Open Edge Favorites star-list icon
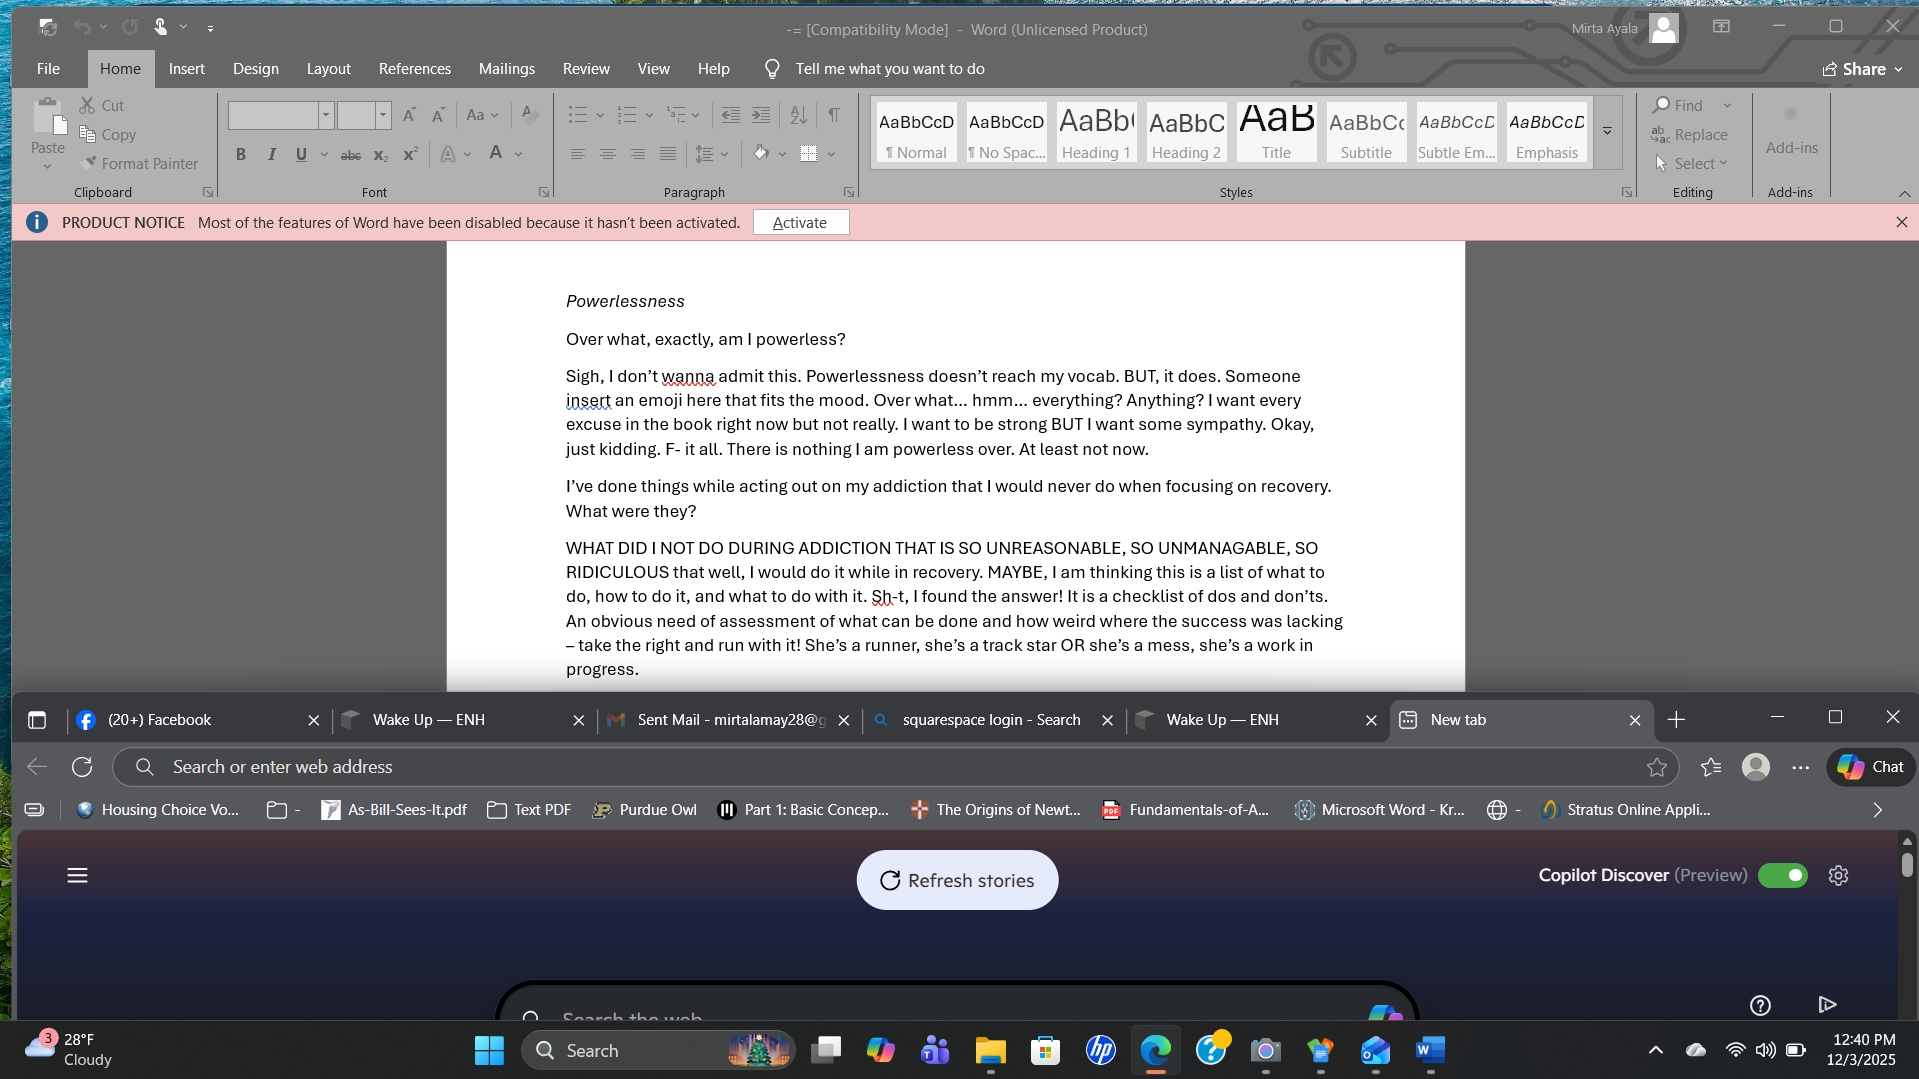 click(x=1711, y=767)
